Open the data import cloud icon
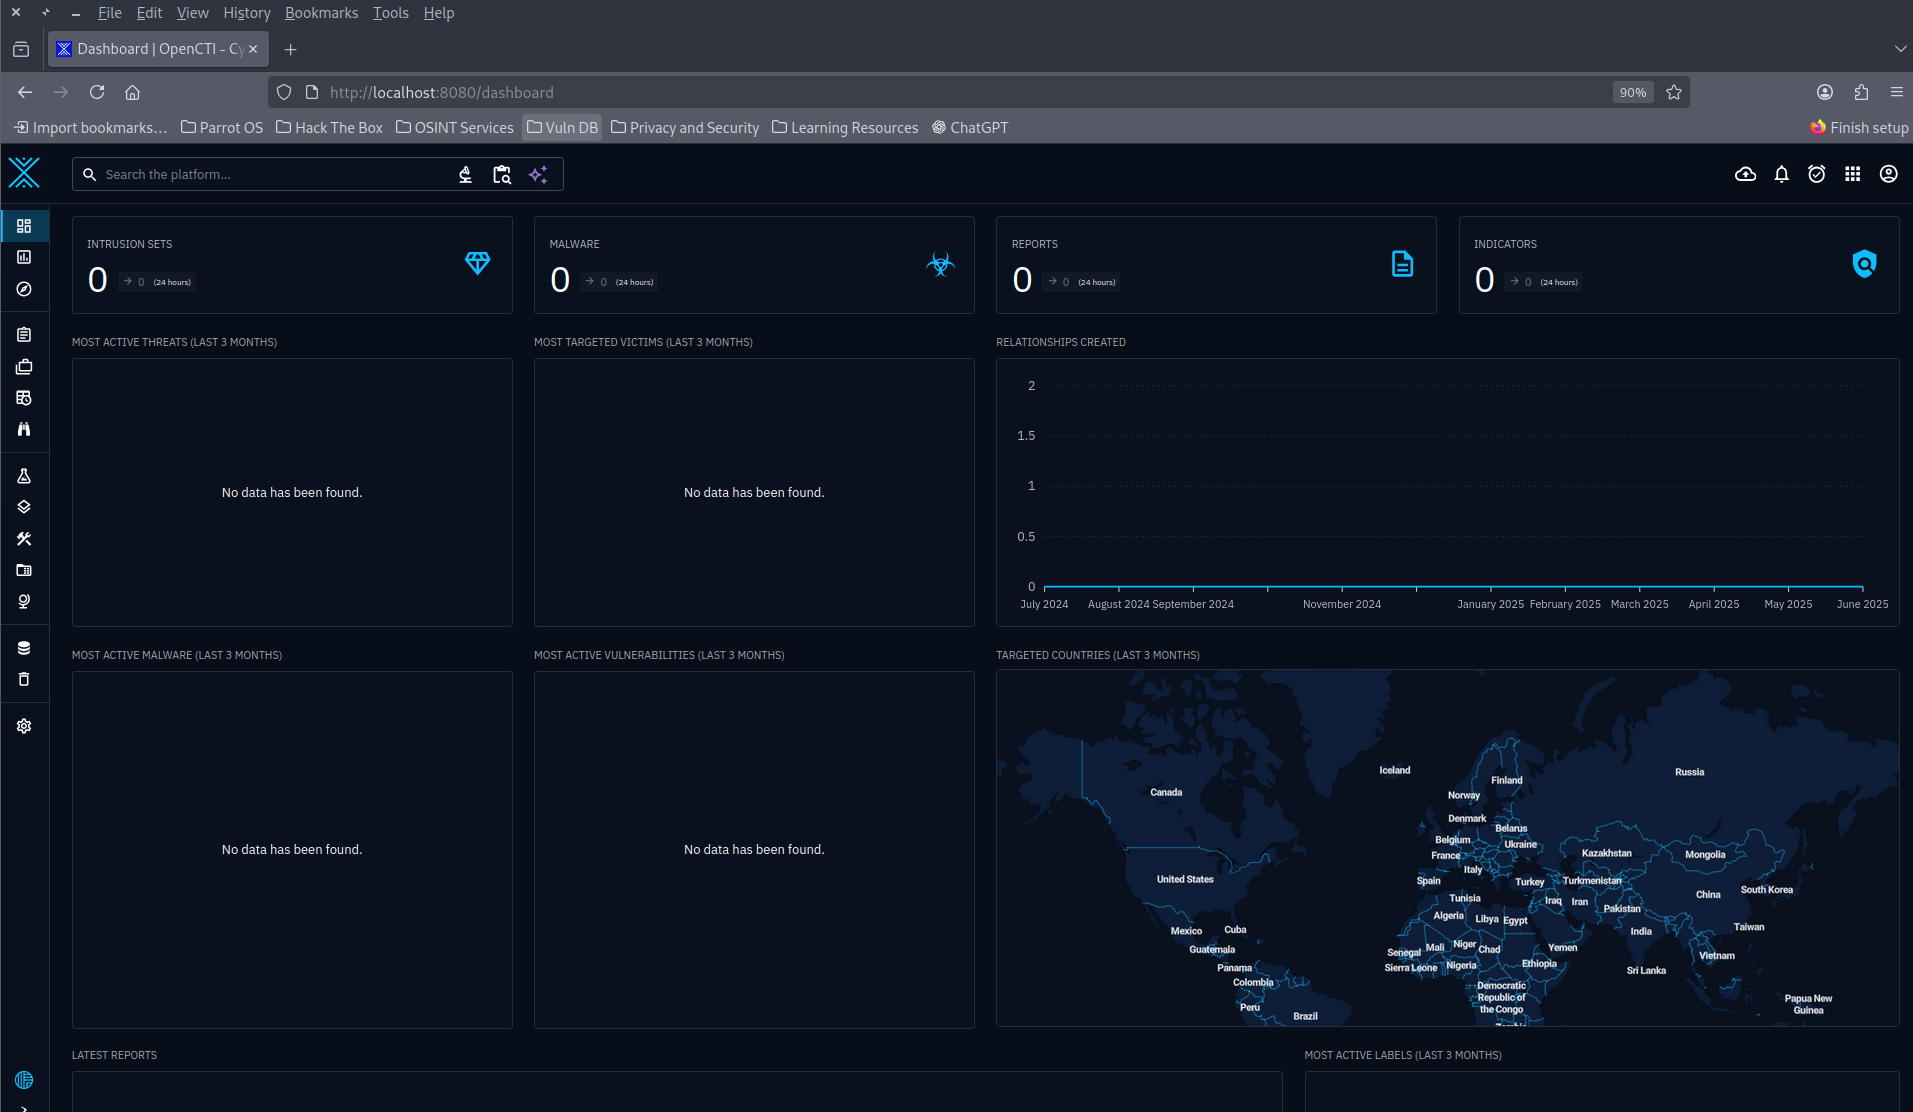Image resolution: width=1913 pixels, height=1112 pixels. point(1745,173)
